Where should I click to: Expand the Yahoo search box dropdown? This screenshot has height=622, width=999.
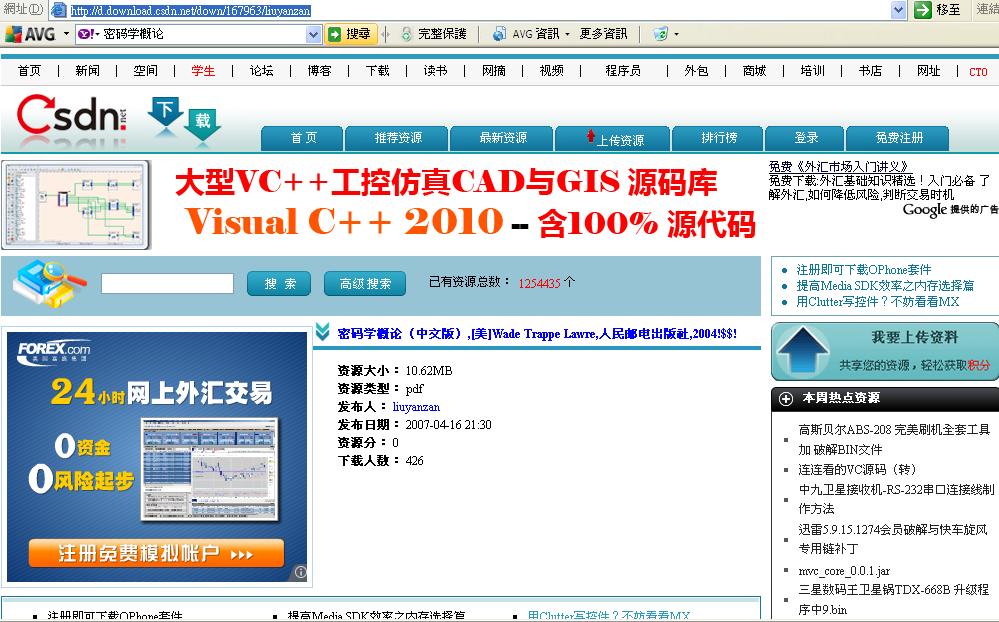click(x=313, y=34)
